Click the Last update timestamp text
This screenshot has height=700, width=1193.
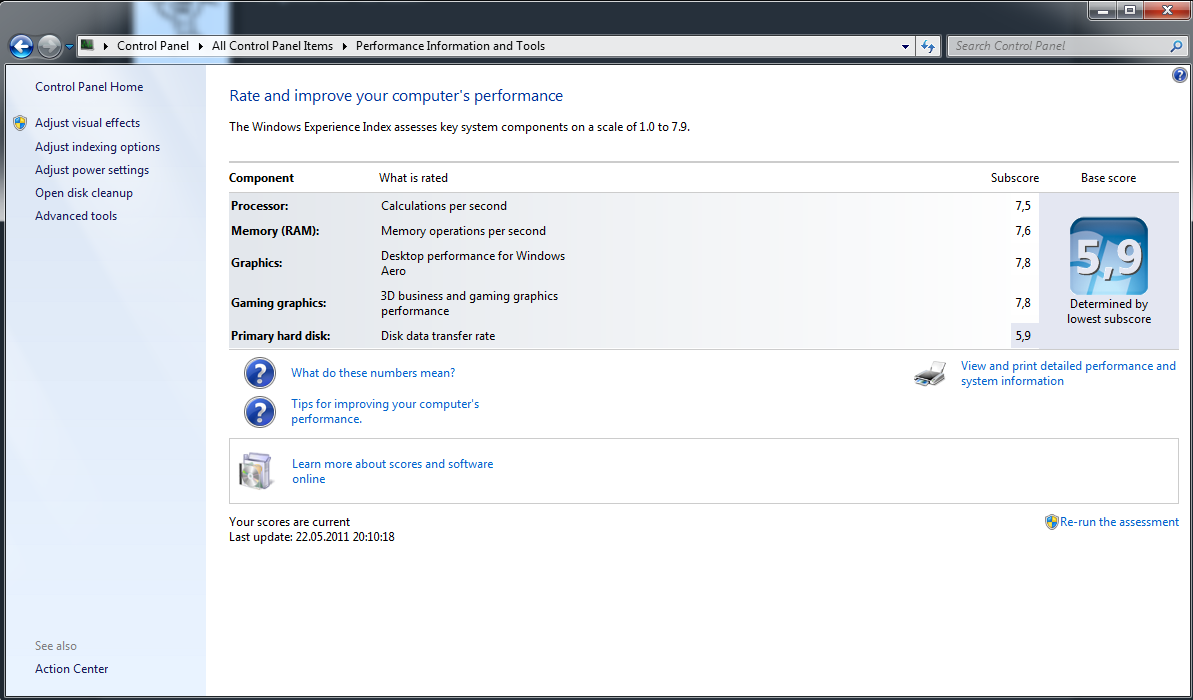312,537
